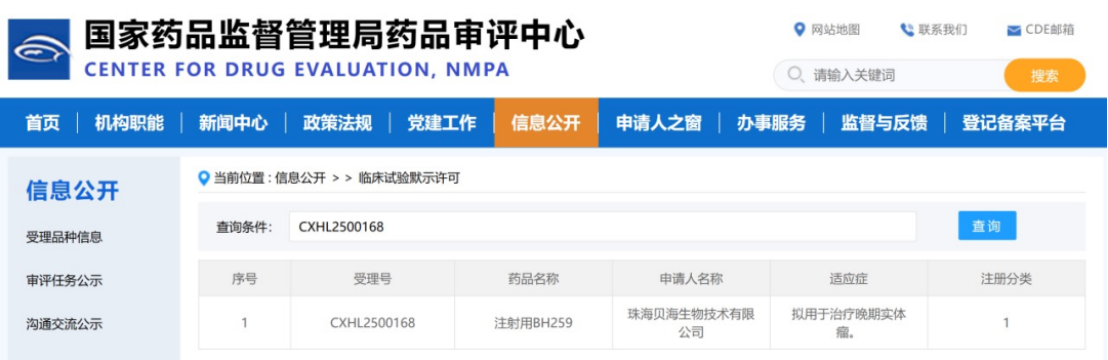Open the 机构职能 menu
This screenshot has height=360, width=1108.
click(129, 123)
